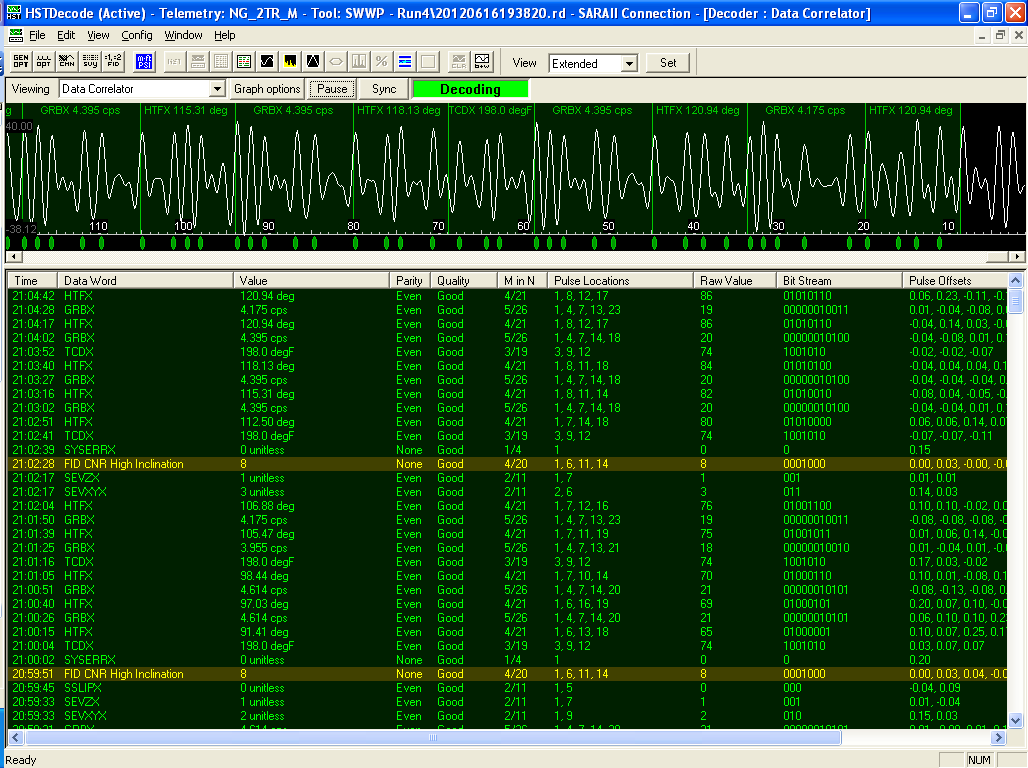Click the Set button
Viewport: 1028px width, 768px height.
click(x=668, y=62)
